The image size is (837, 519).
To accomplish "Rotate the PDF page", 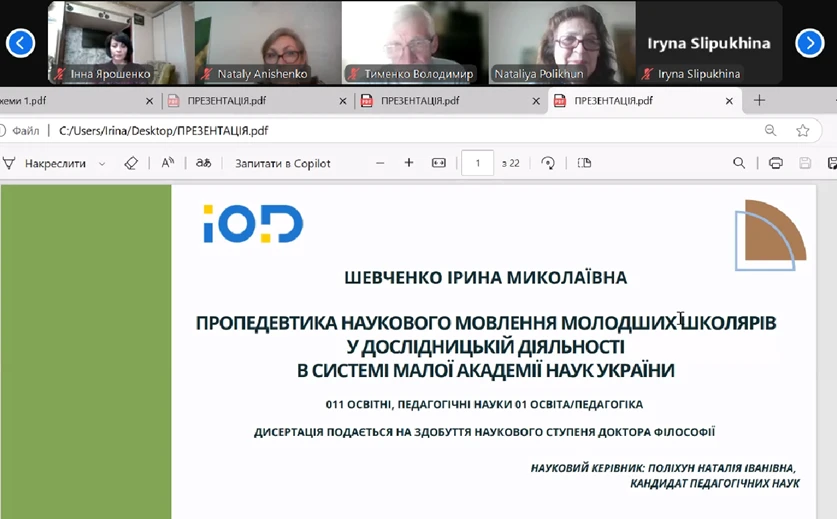I will (548, 163).
